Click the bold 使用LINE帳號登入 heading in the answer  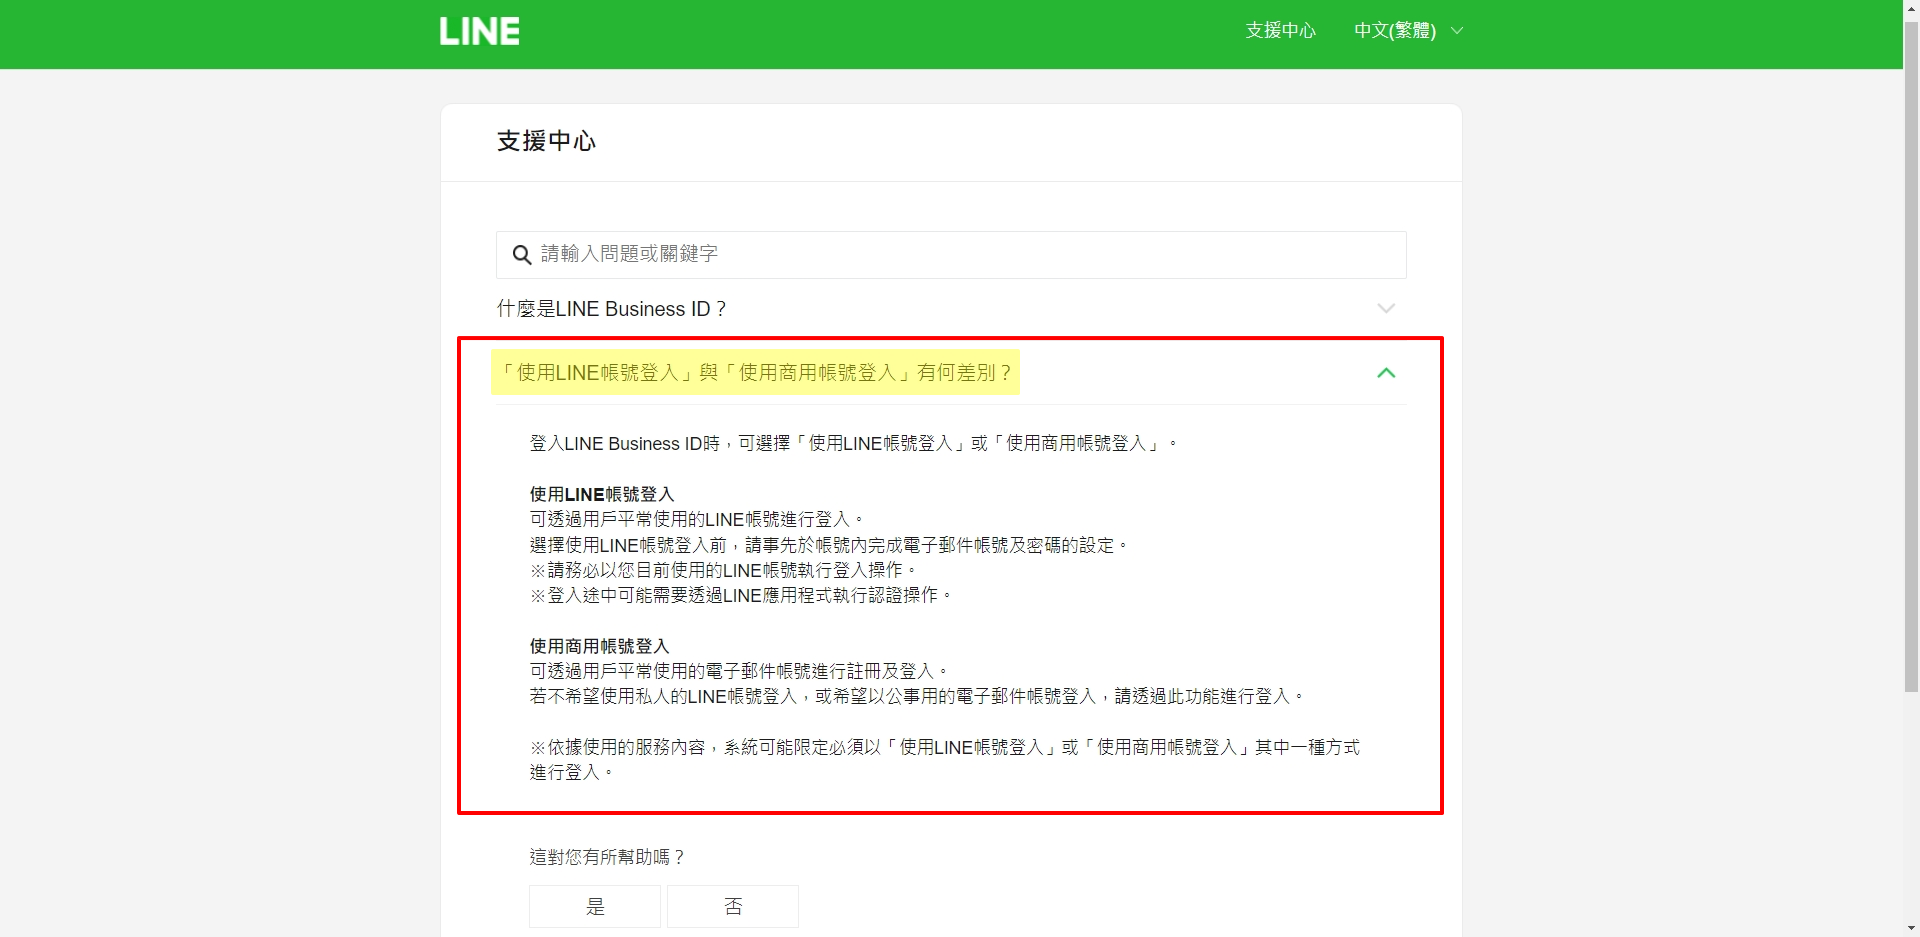pyautogui.click(x=602, y=494)
